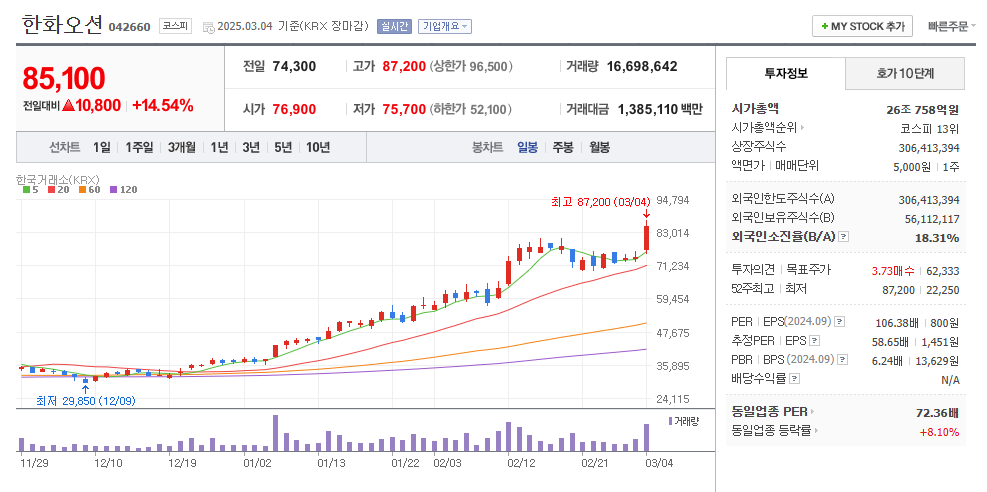Select the 일봉 candlestick chart
This screenshot has width=987, height=492.
527,148
